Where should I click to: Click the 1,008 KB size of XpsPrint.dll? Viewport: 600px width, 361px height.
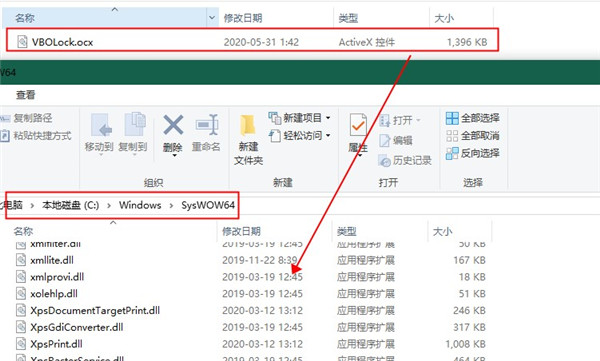[465, 344]
